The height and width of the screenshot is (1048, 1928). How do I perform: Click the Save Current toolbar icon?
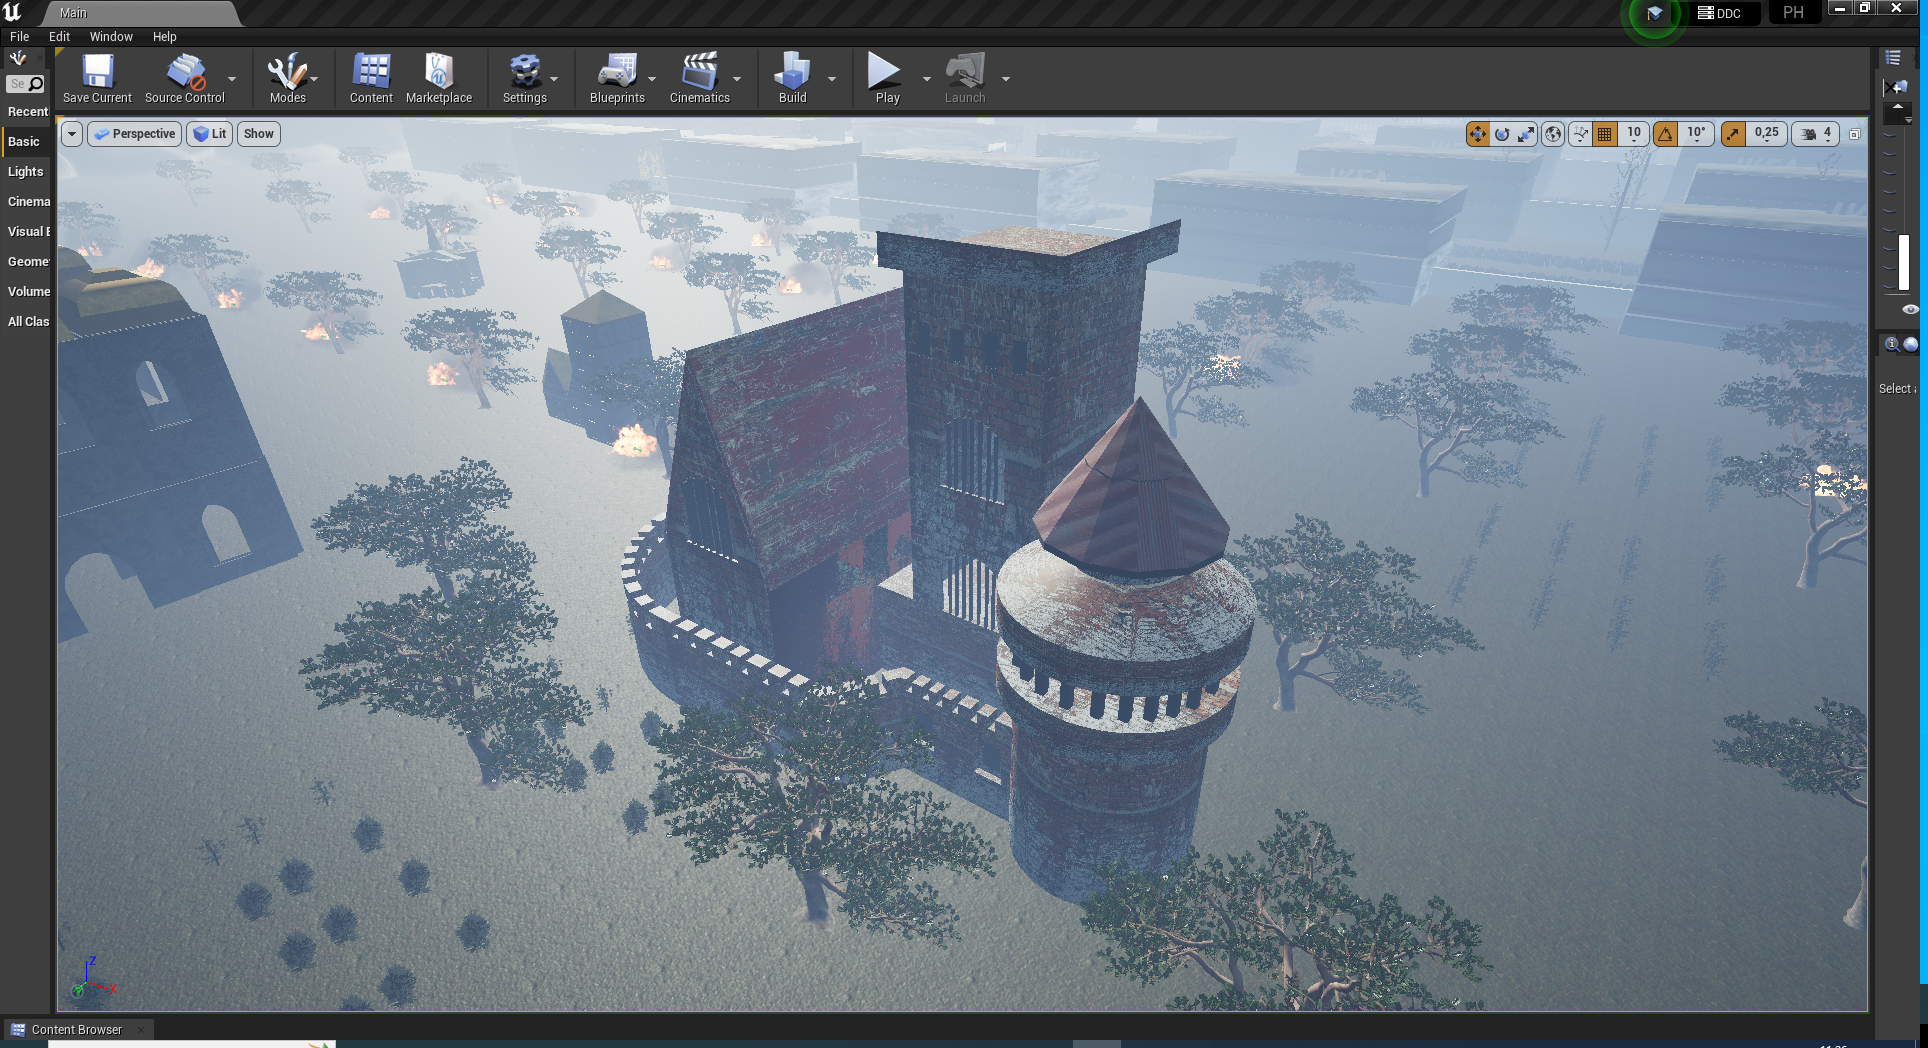pos(97,78)
